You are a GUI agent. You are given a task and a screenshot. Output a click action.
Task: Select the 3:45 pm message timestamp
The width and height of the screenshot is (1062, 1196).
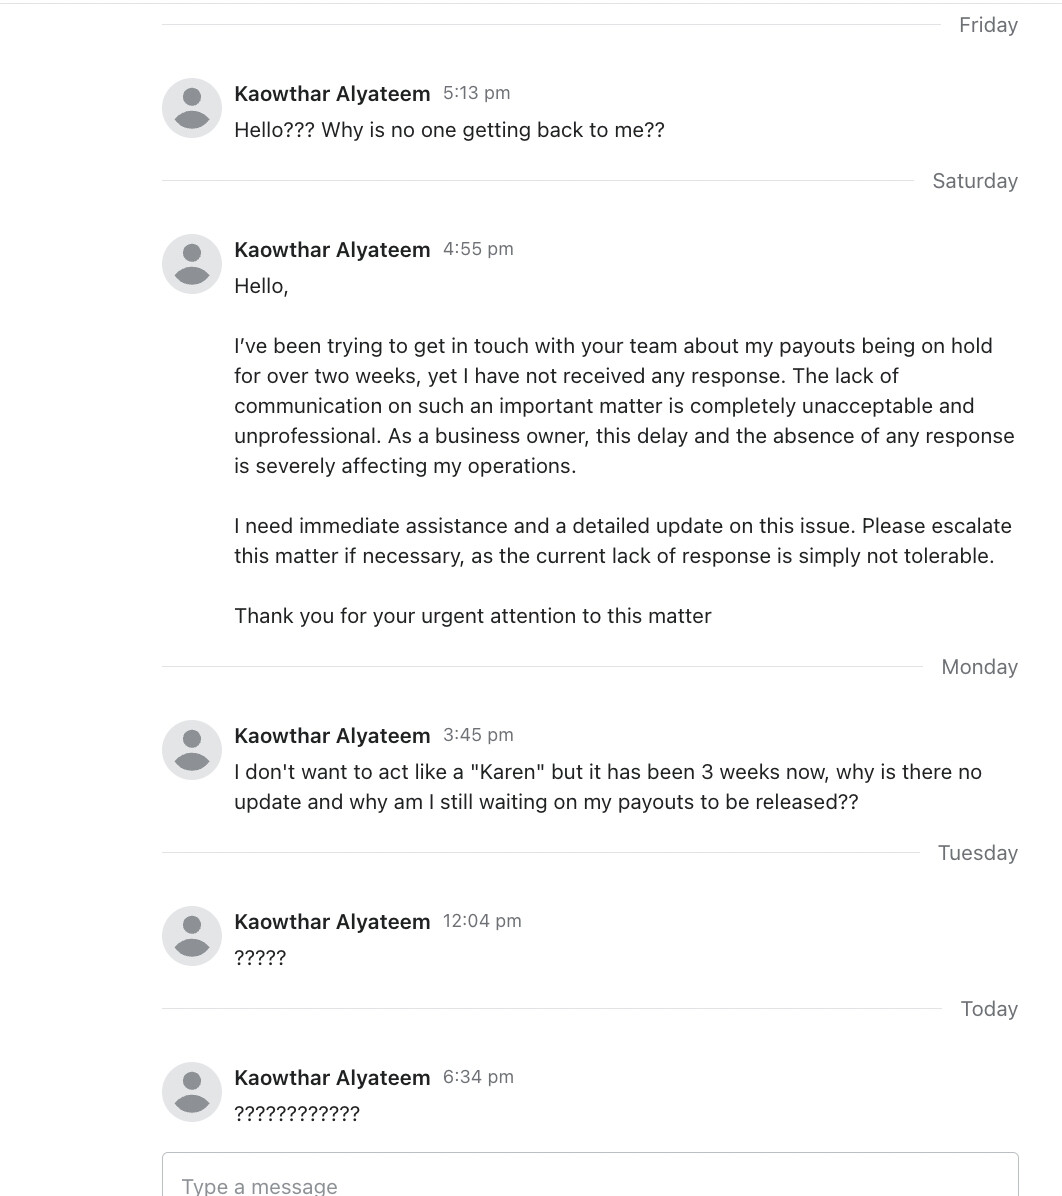pos(478,735)
